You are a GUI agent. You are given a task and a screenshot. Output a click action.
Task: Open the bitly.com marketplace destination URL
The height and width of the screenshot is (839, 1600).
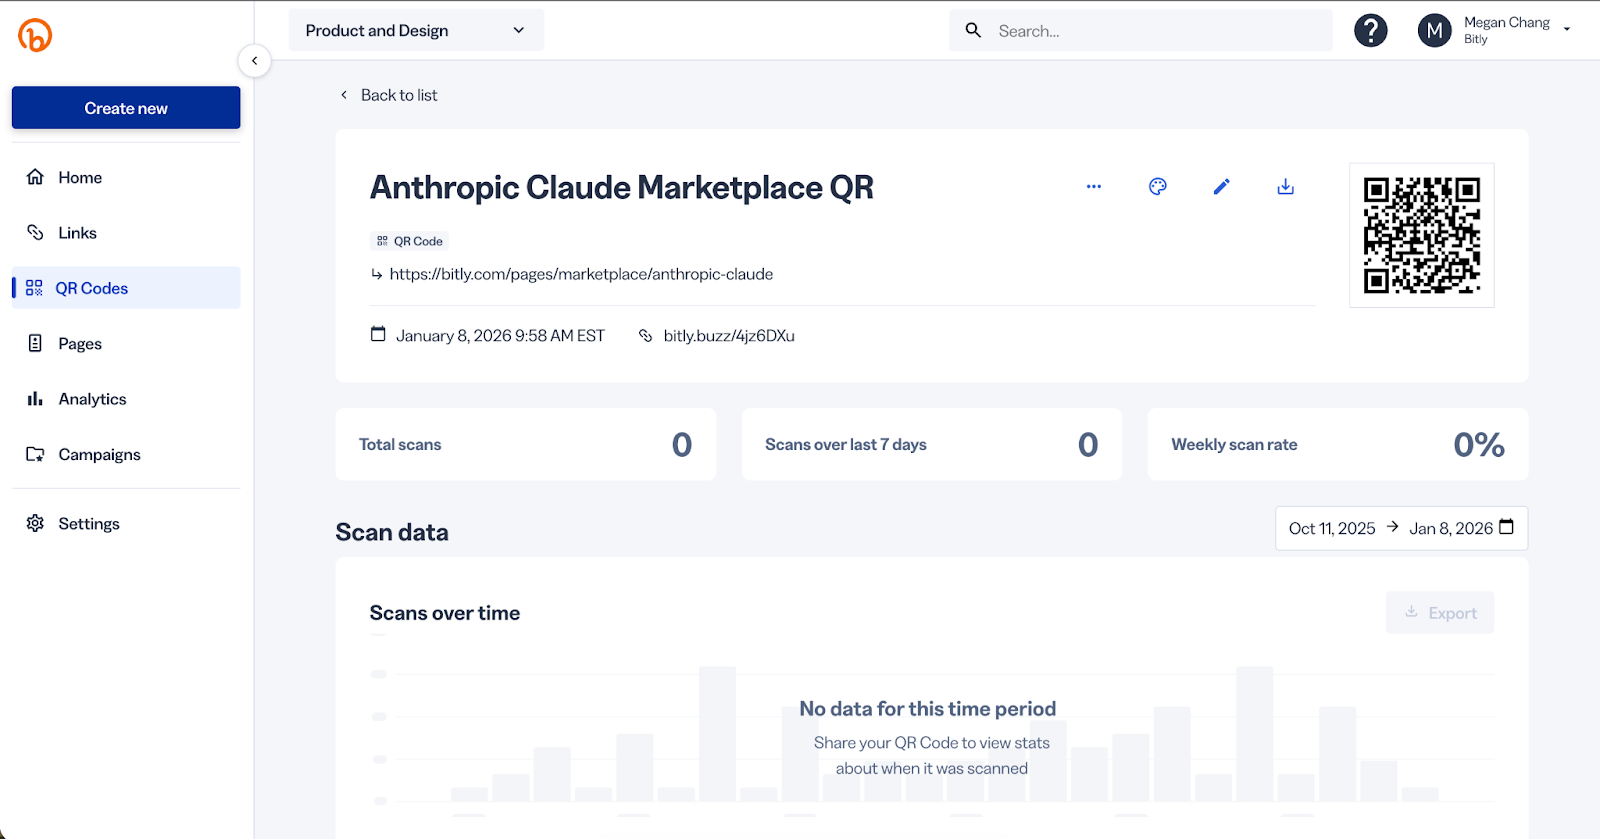(x=581, y=274)
